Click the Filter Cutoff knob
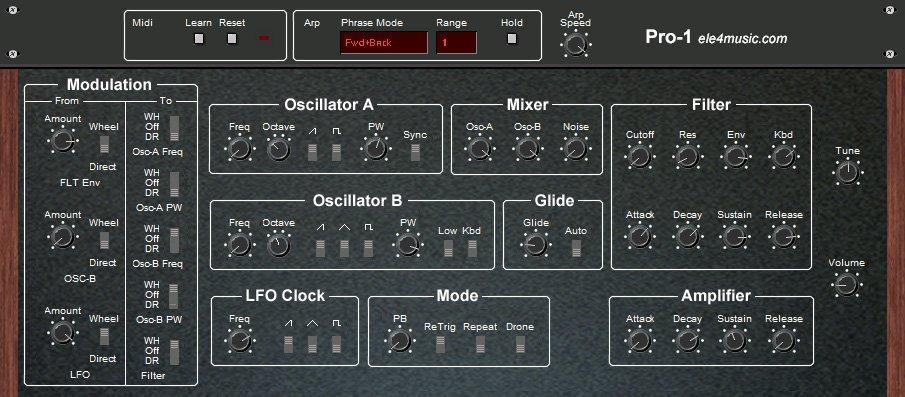The width and height of the screenshot is (905, 397). point(640,156)
